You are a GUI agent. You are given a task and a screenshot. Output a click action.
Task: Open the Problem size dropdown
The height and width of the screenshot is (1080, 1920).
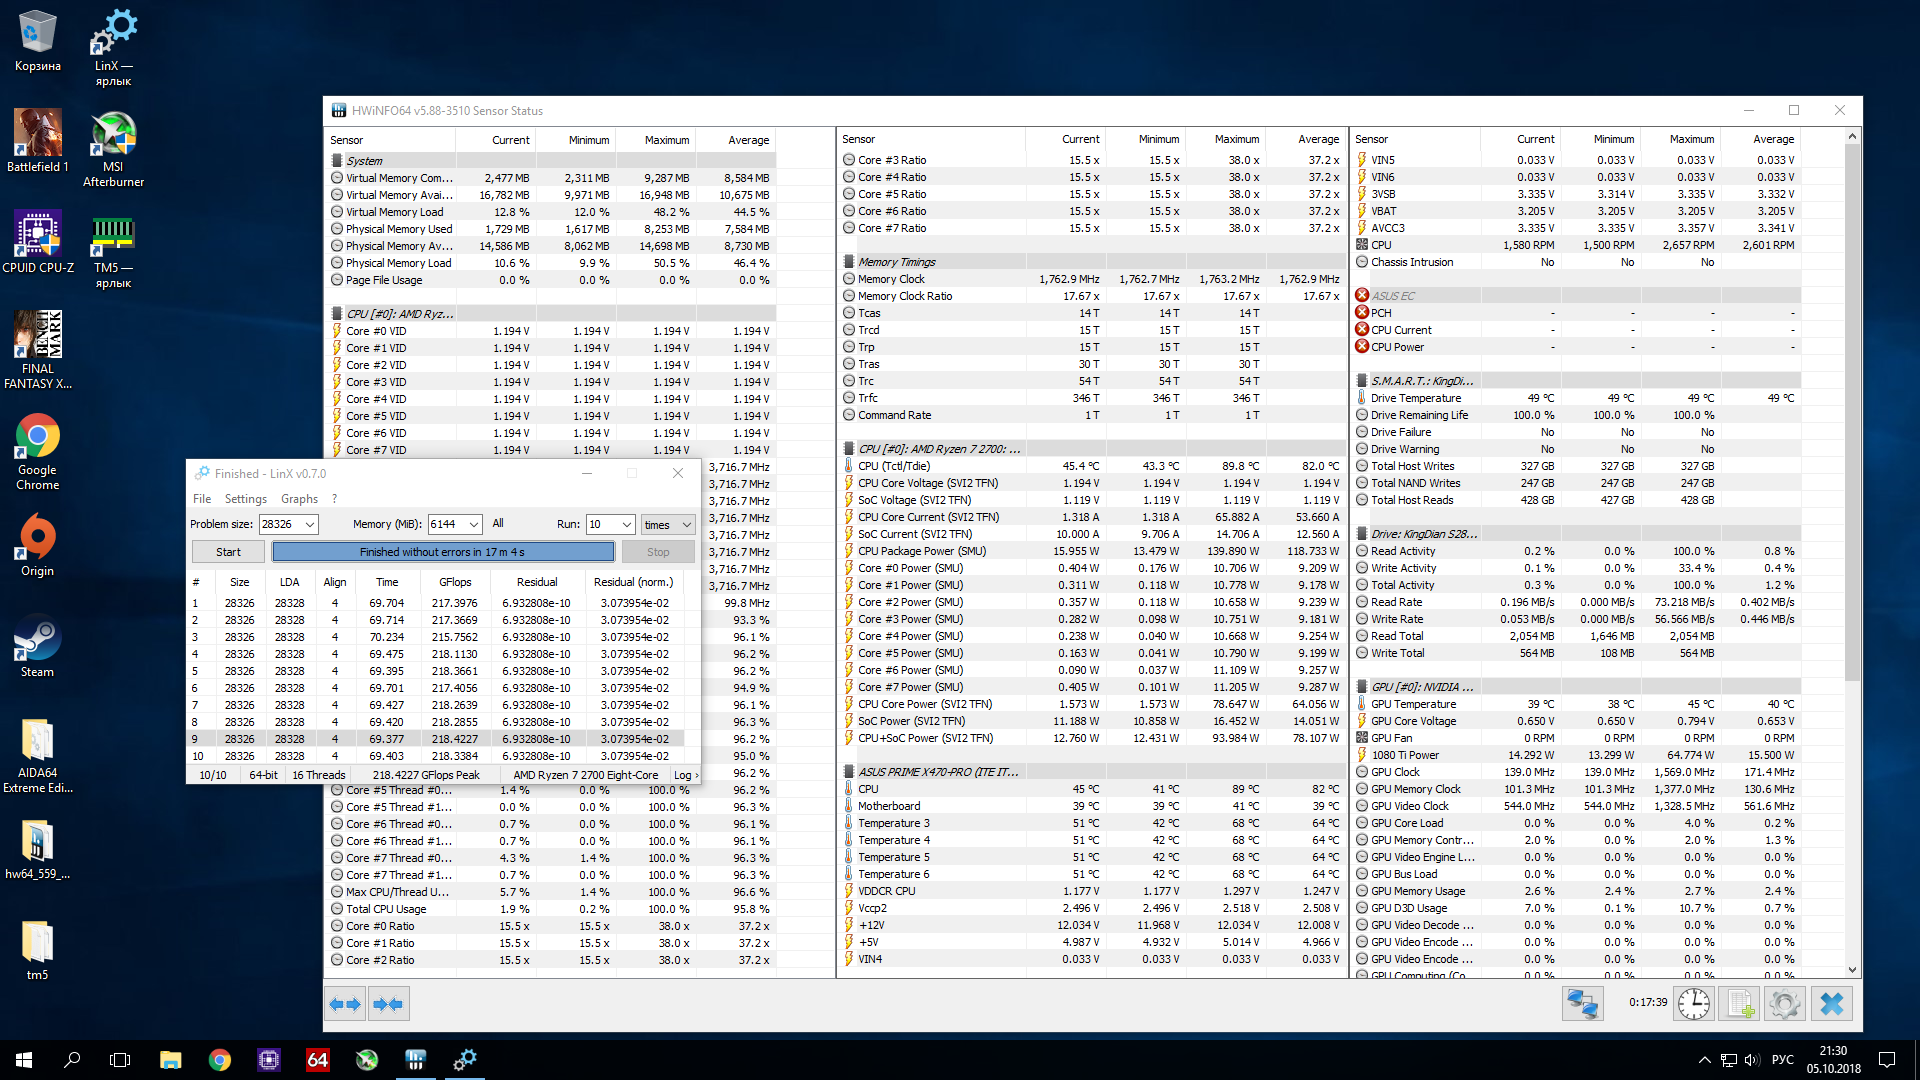(310, 525)
